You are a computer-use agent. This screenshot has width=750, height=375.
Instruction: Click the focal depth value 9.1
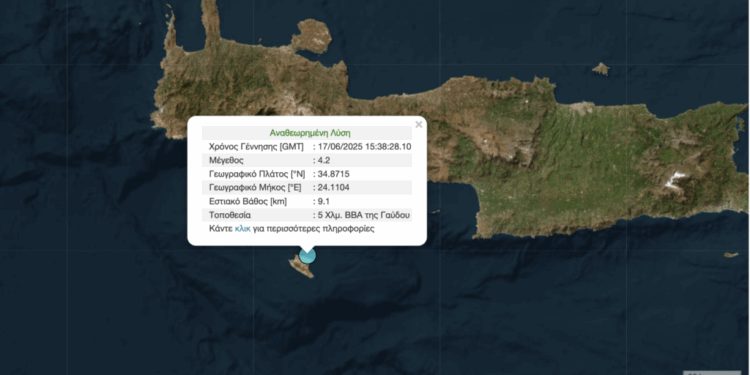pyautogui.click(x=323, y=201)
